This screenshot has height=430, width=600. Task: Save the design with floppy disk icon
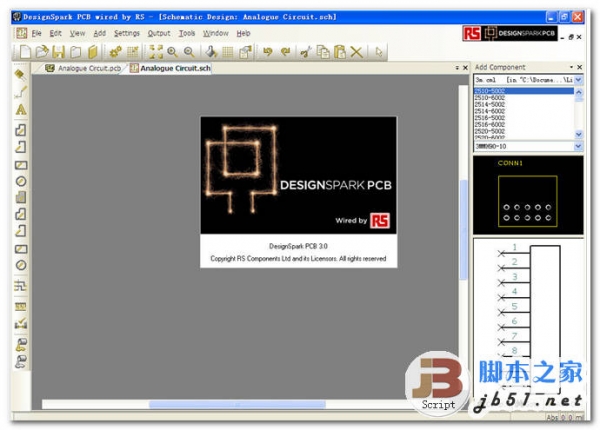[x=59, y=52]
